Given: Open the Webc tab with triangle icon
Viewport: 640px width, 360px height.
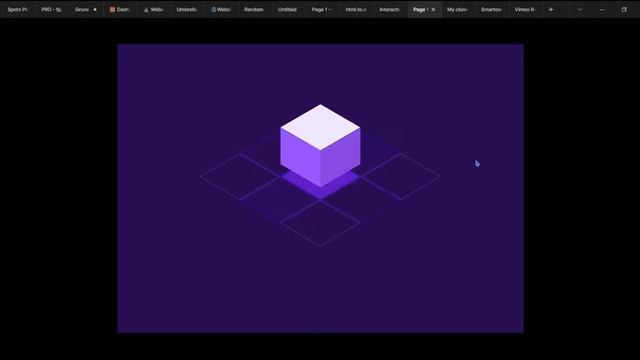Looking at the screenshot, I should click(x=153, y=9).
